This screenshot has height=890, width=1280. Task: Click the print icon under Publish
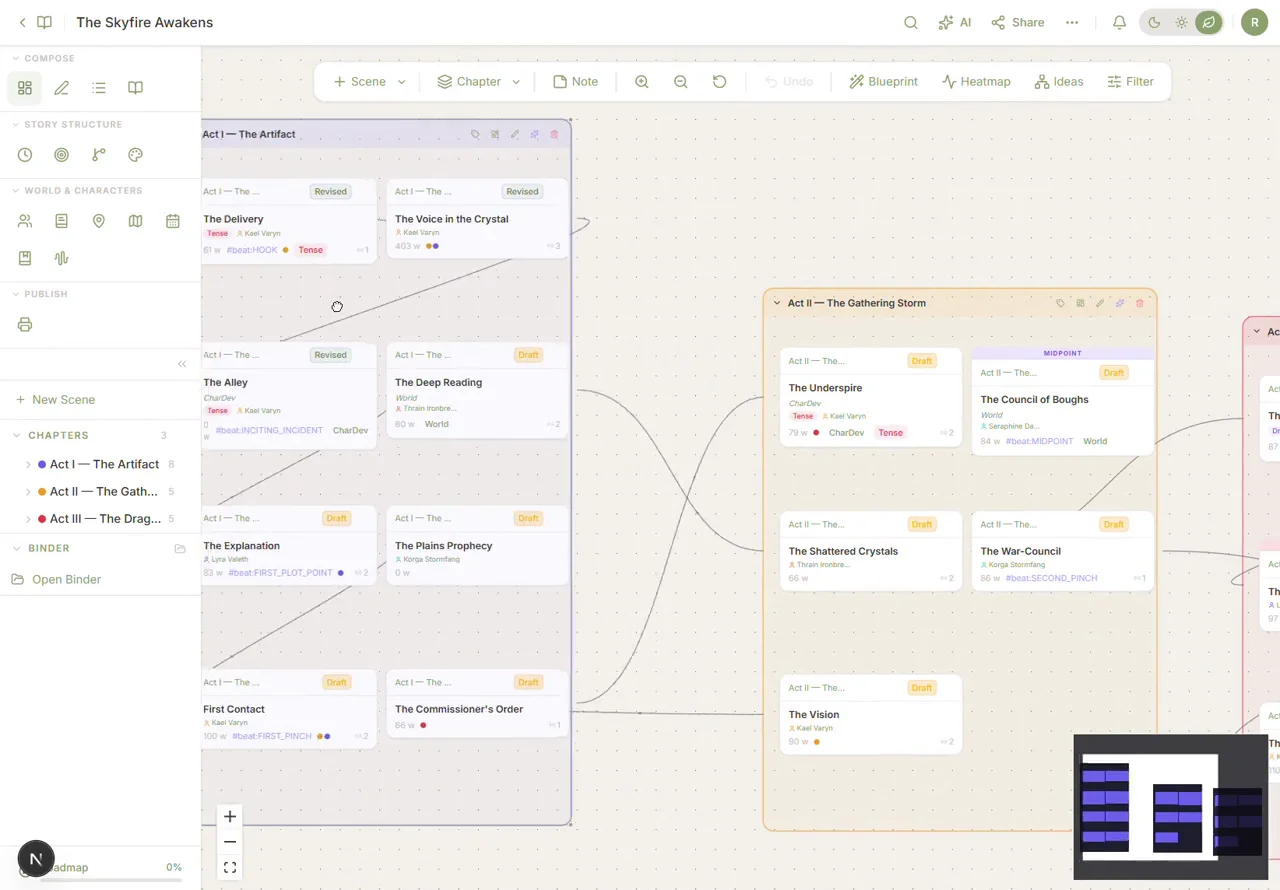click(25, 325)
